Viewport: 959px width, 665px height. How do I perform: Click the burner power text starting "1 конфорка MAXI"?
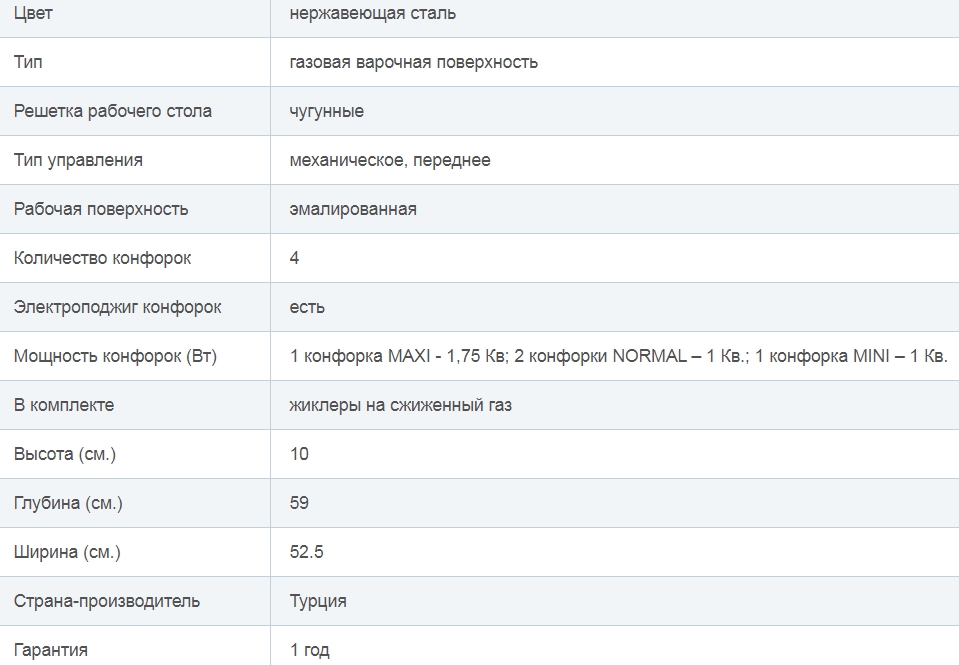tap(618, 356)
